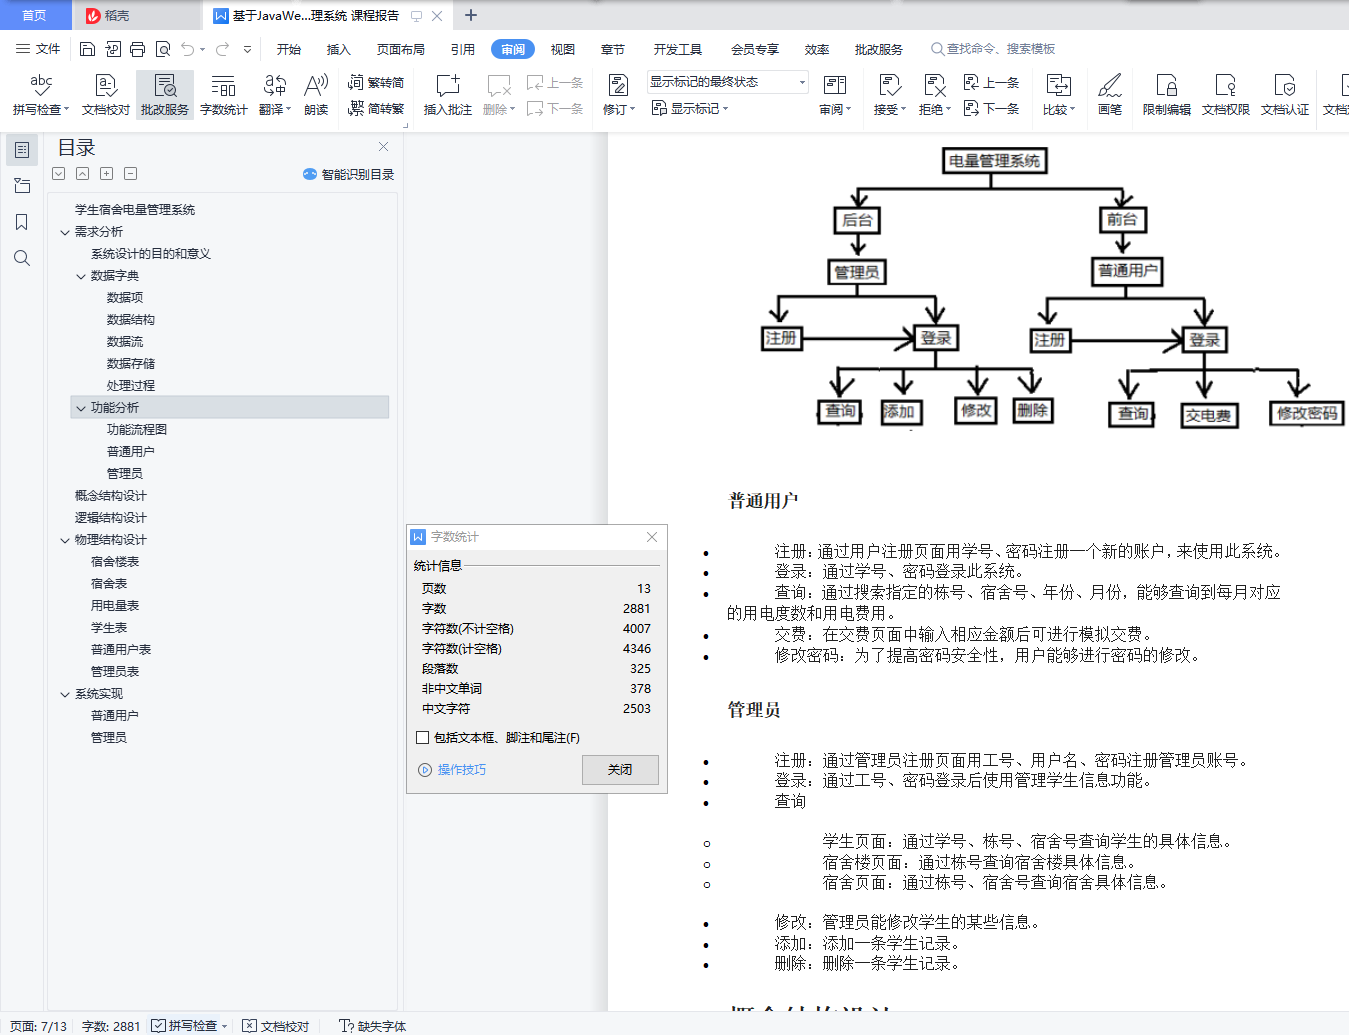Click 智能识别目录 in the outline pane
Image resolution: width=1349 pixels, height=1035 pixels.
[348, 174]
